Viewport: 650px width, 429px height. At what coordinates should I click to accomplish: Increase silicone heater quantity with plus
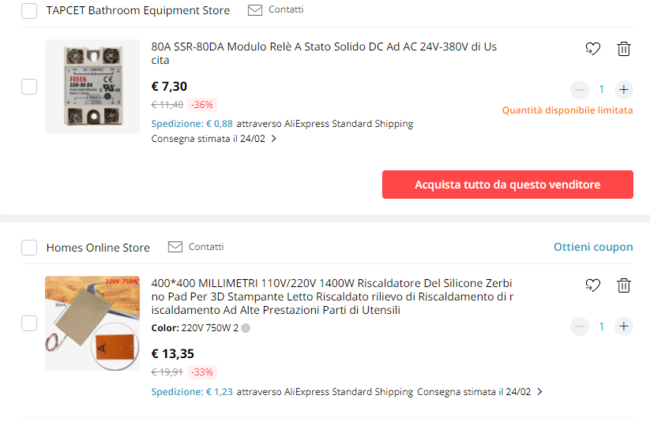pyautogui.click(x=624, y=326)
